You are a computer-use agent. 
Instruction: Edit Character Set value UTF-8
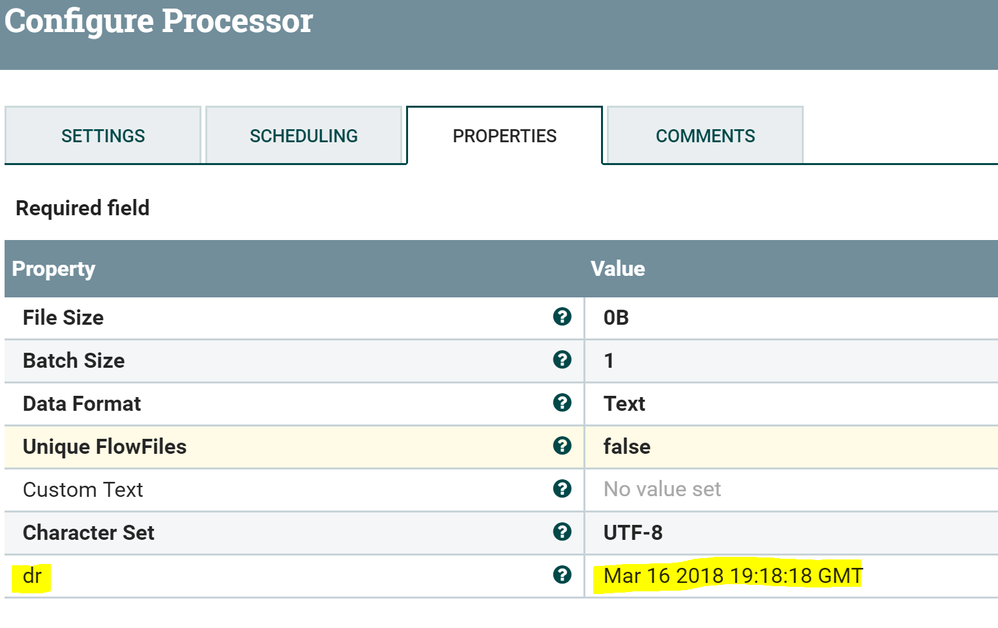[x=632, y=533]
